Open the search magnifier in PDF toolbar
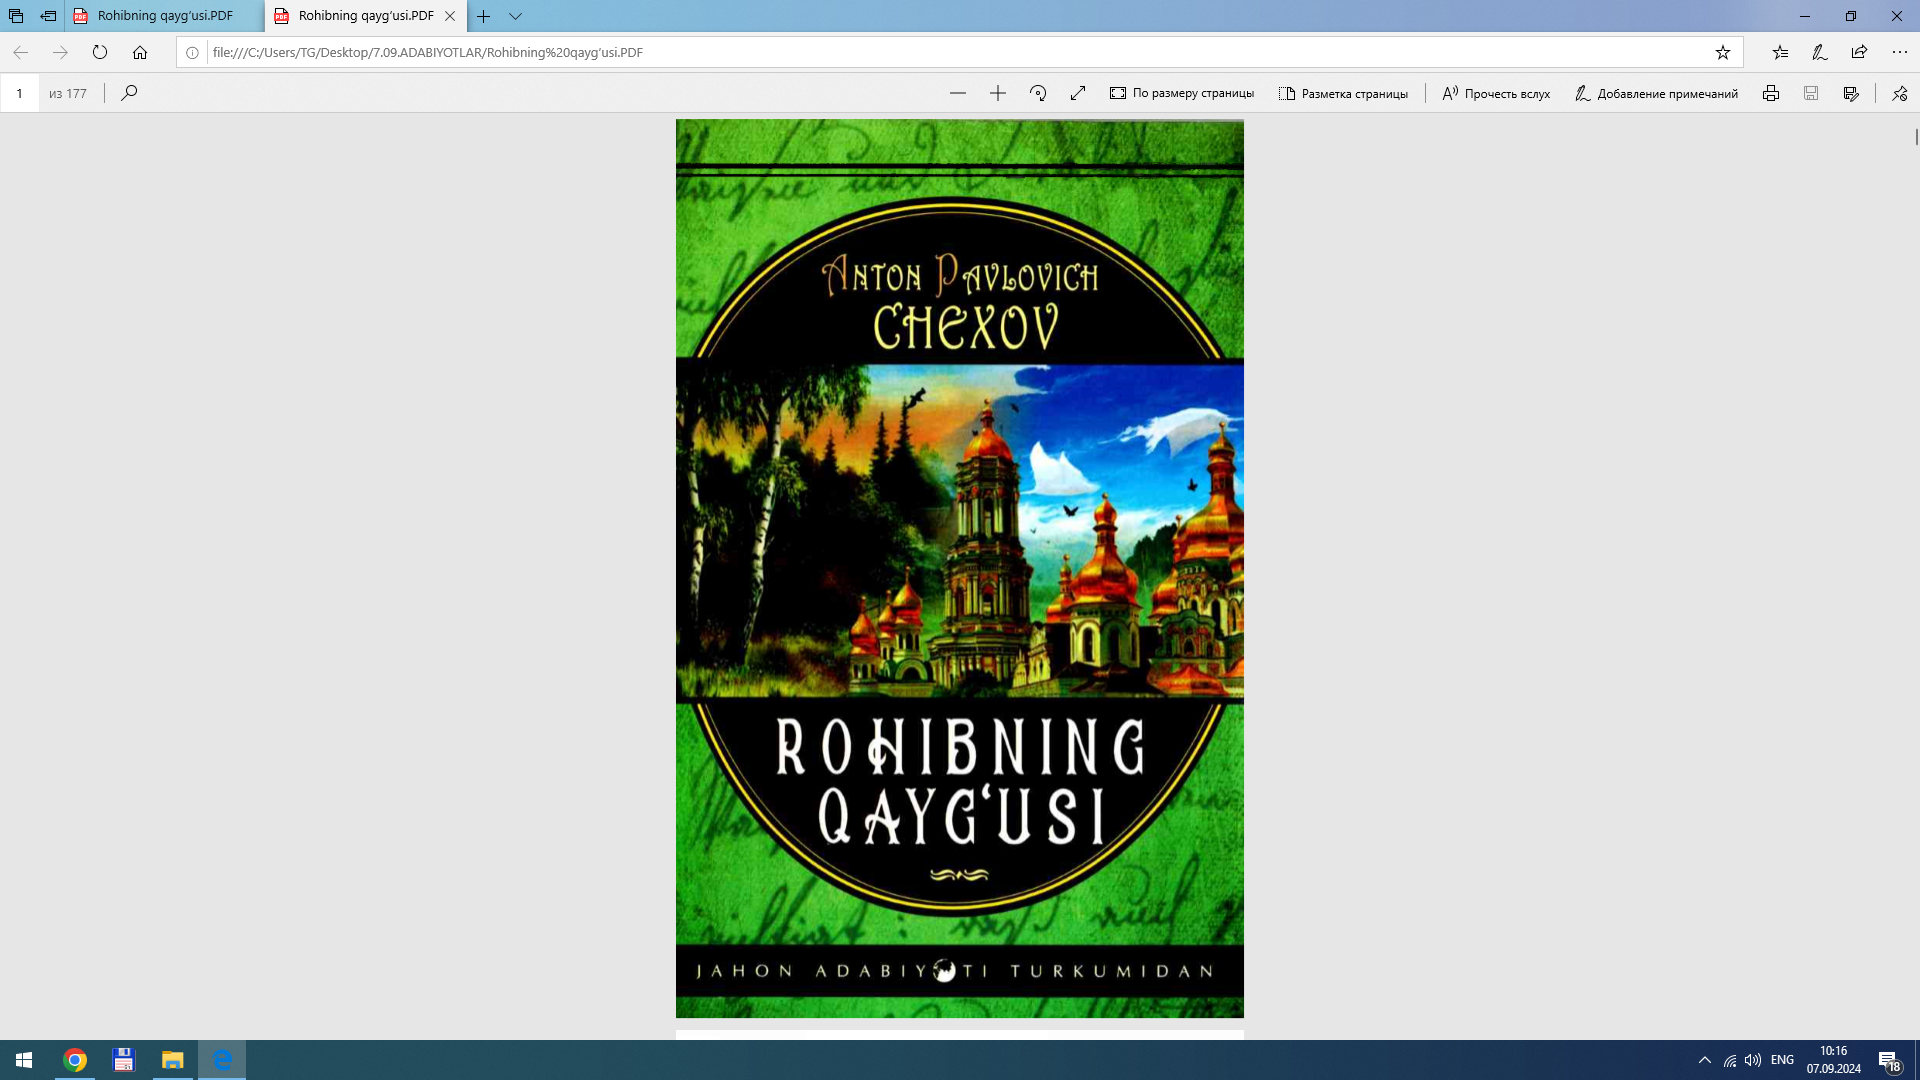 (129, 92)
